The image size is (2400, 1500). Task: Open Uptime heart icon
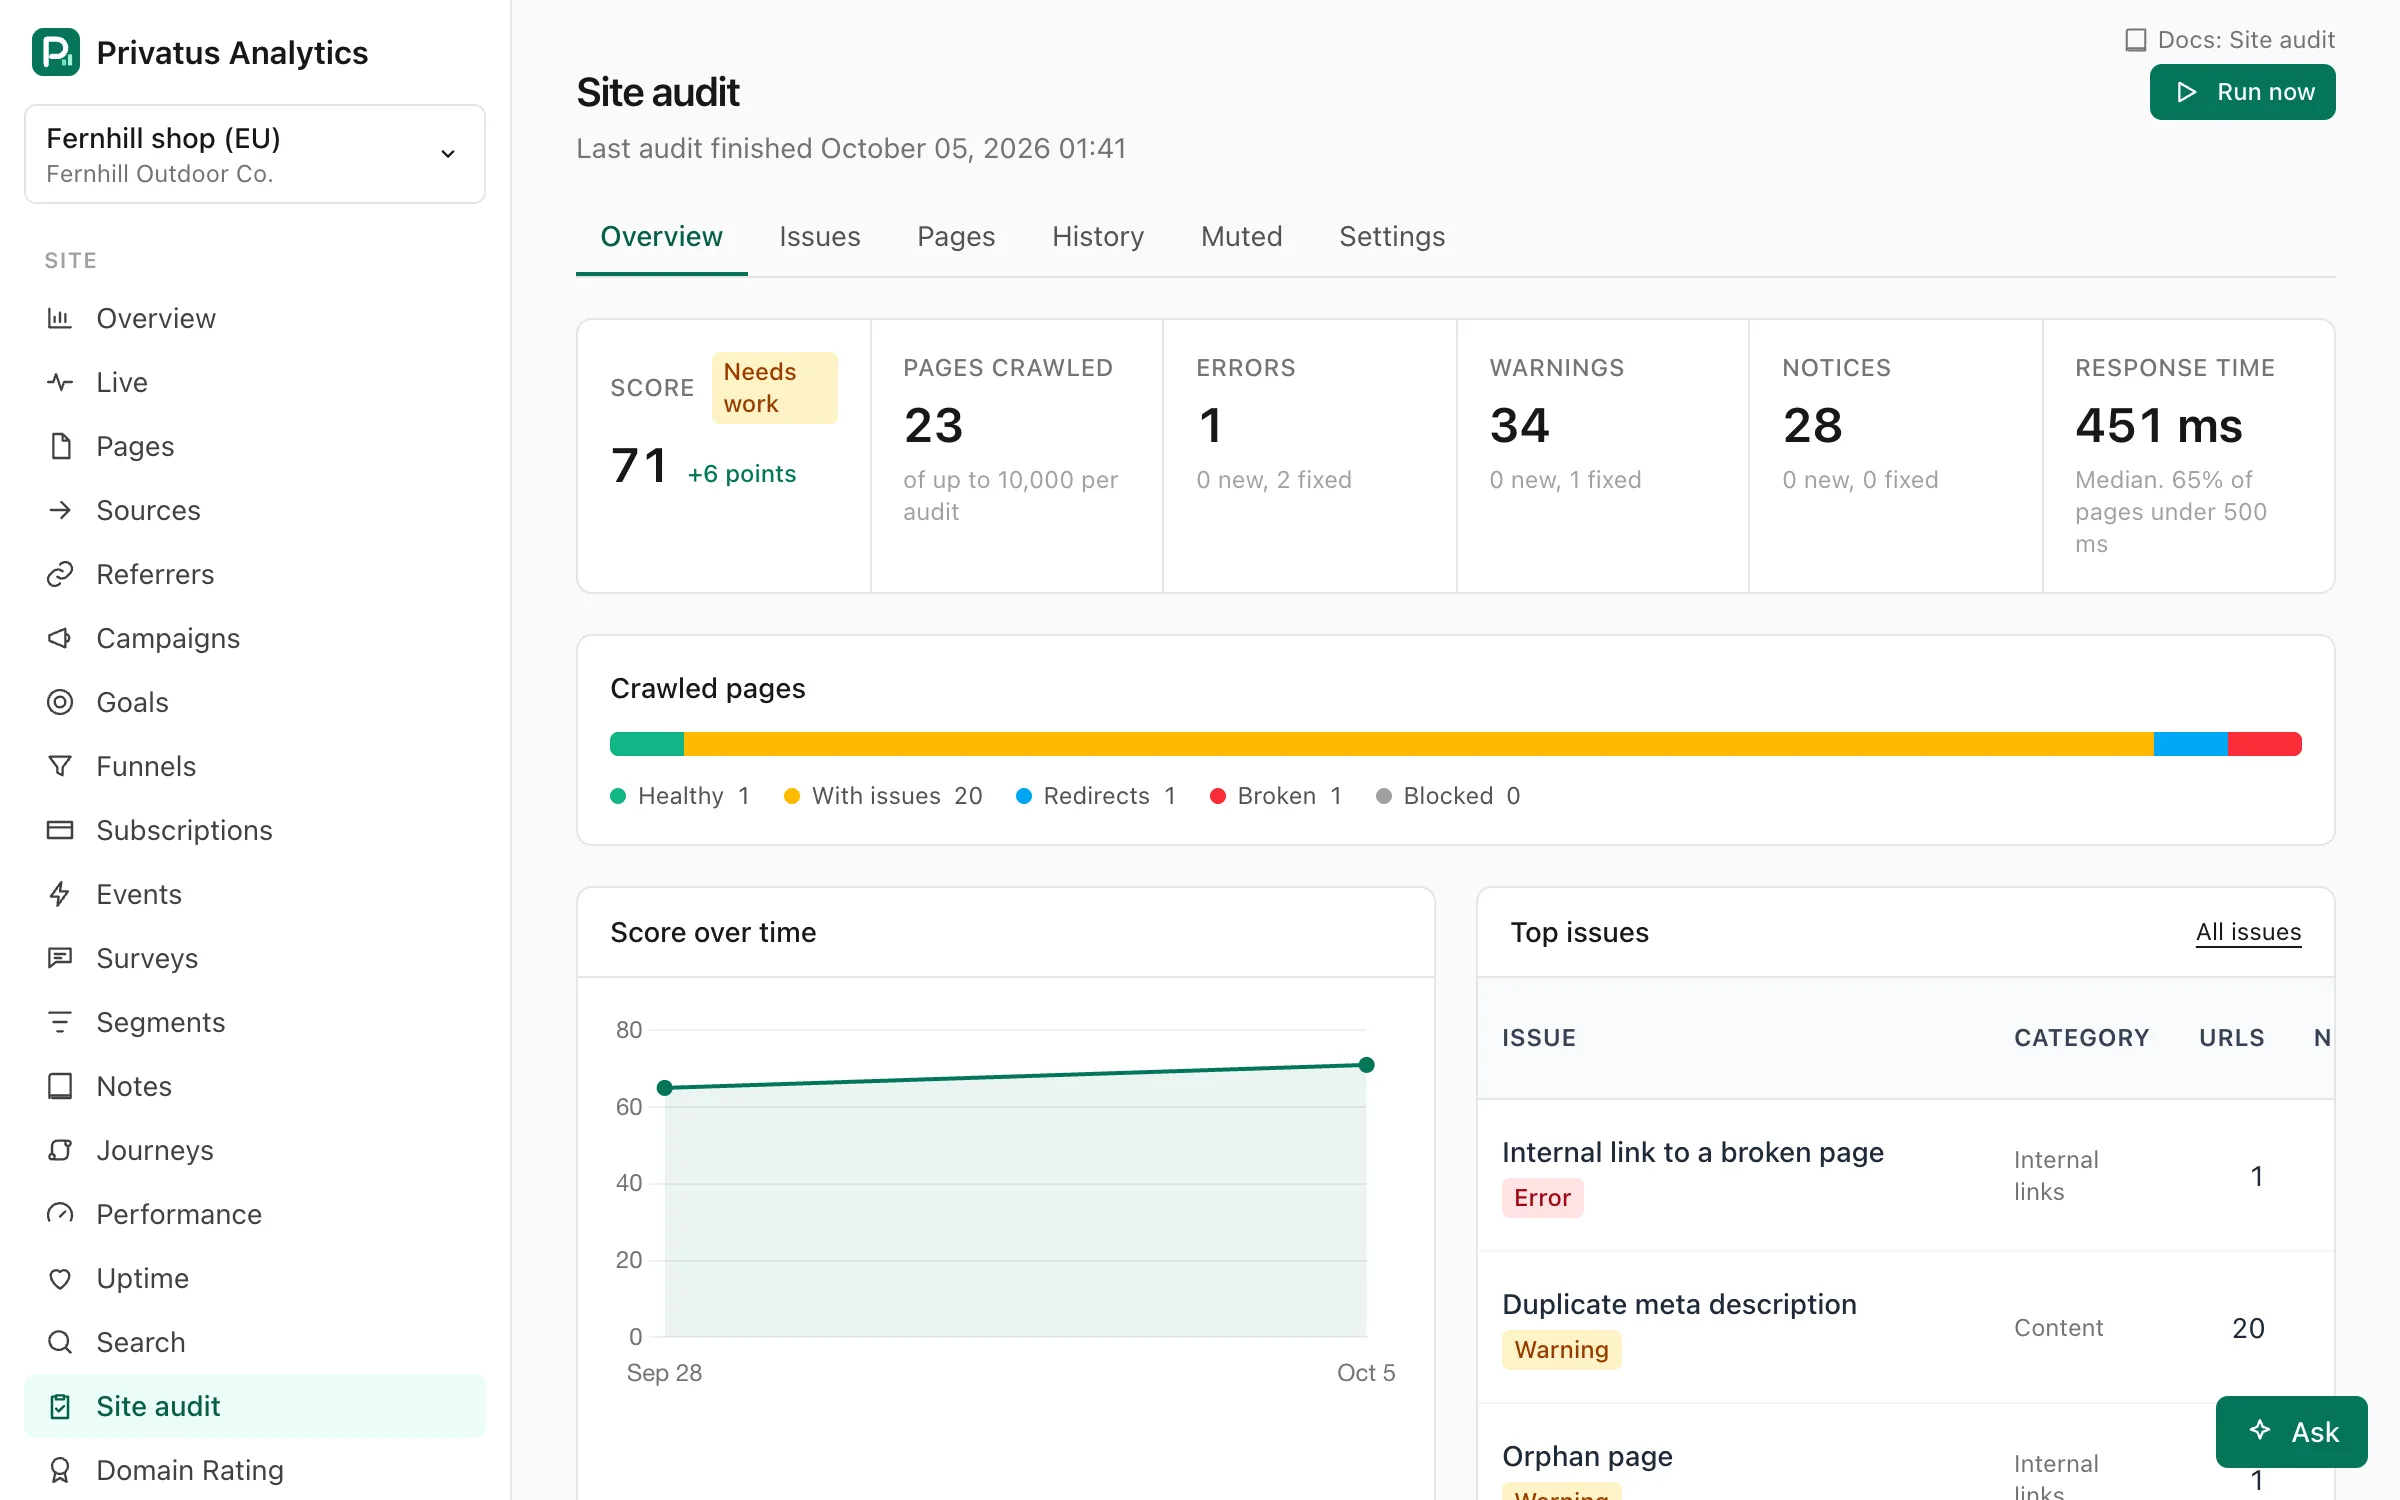point(60,1278)
